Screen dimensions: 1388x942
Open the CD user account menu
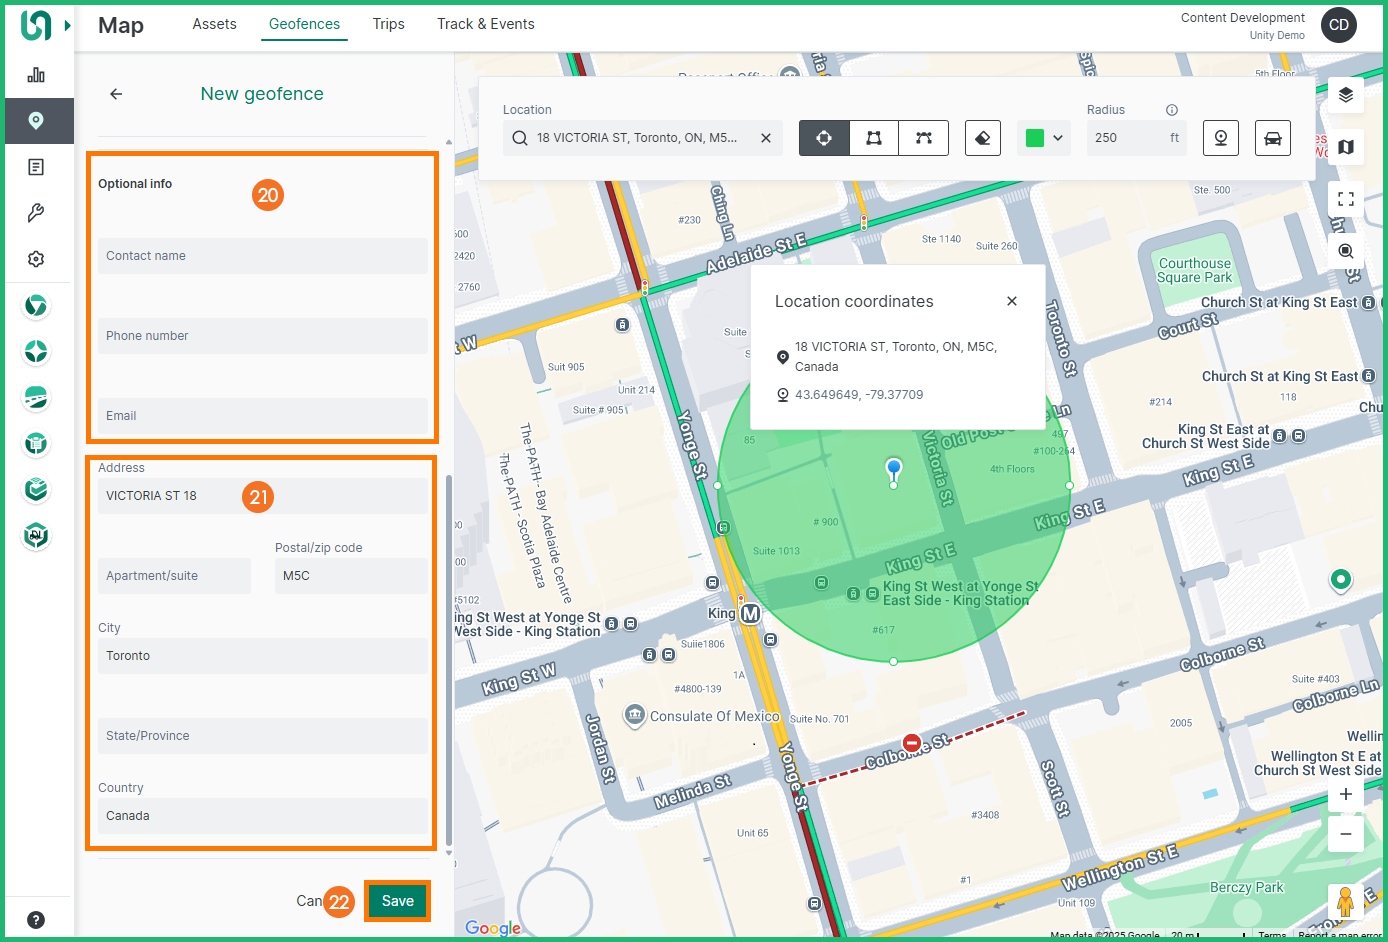click(1338, 25)
